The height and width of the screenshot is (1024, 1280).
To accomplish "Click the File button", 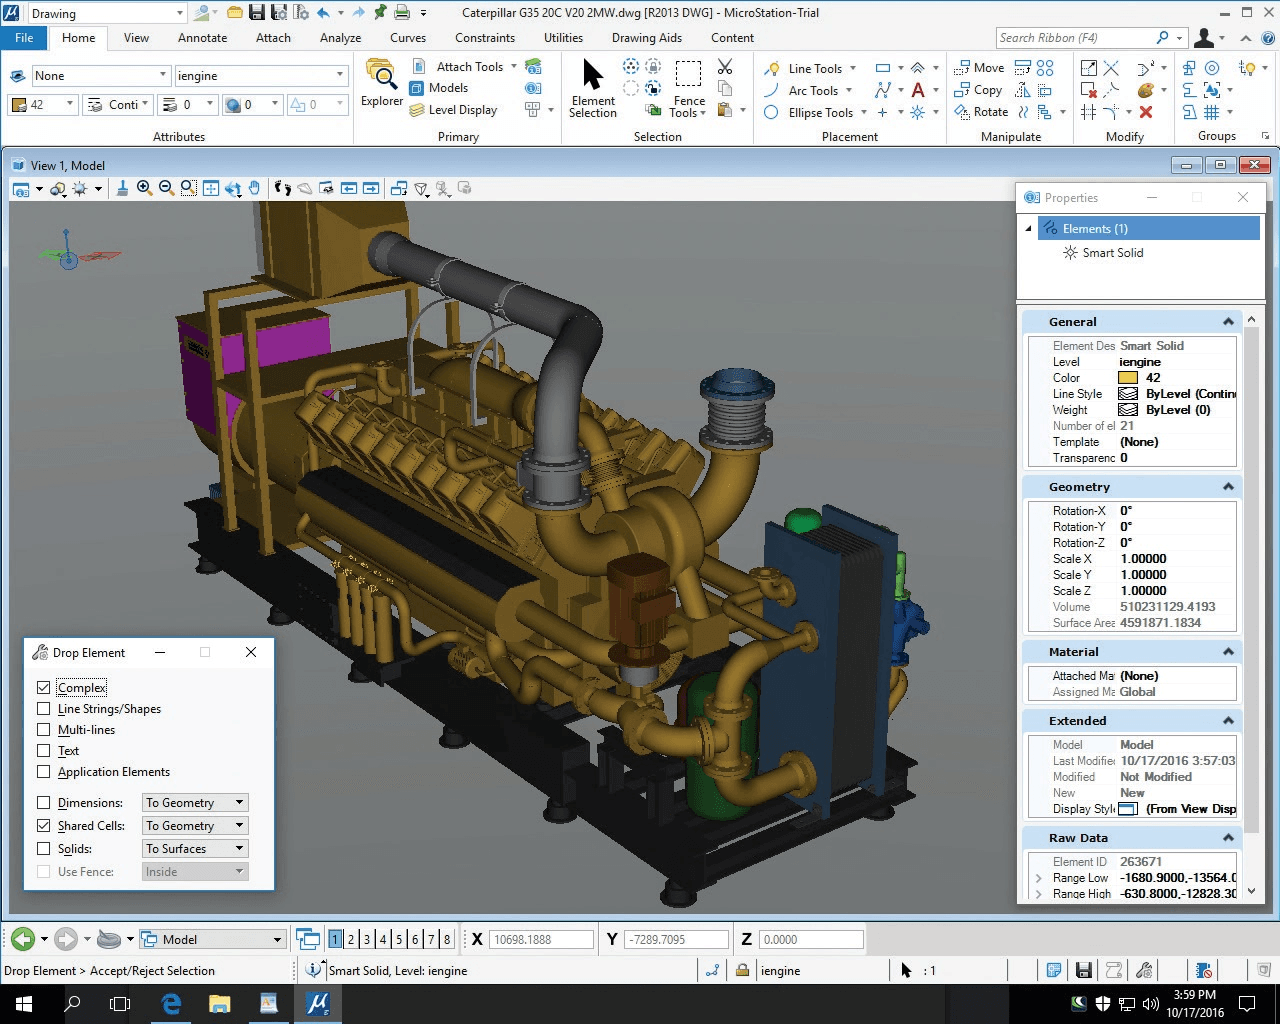I will [x=24, y=38].
